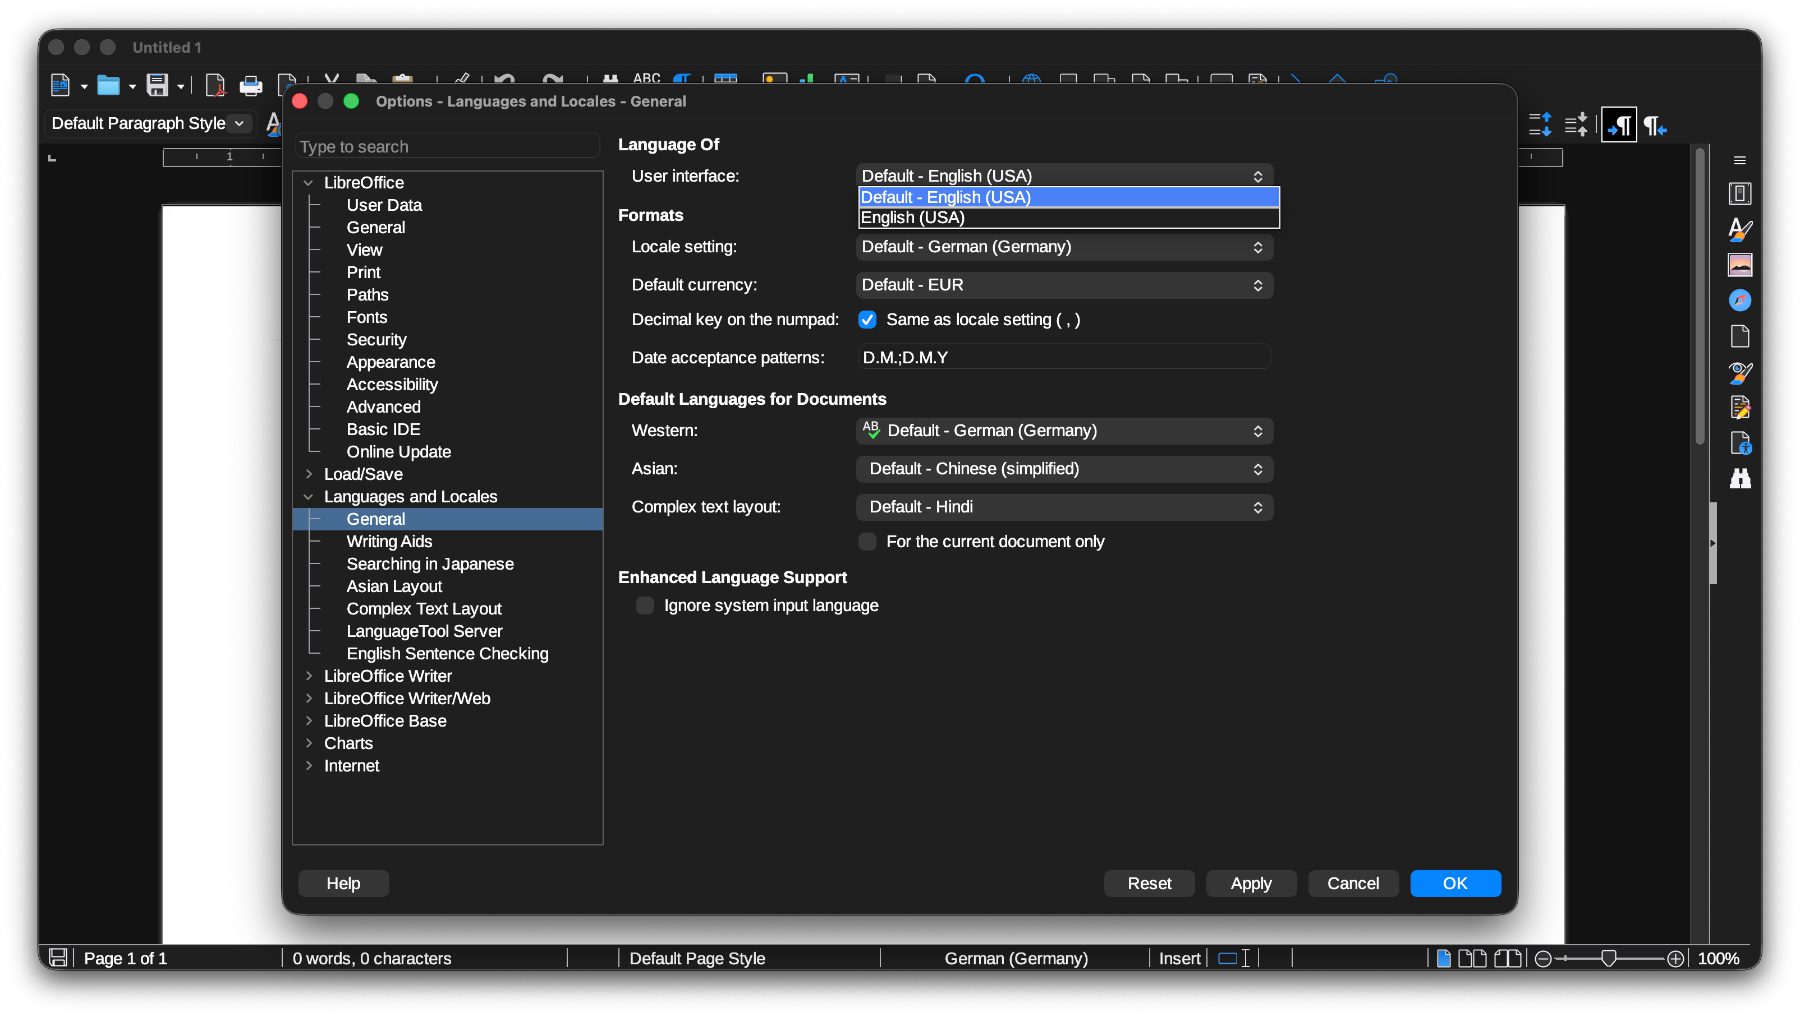Select Writing Aids in the options tree
The height and width of the screenshot is (1017, 1800).
click(389, 541)
